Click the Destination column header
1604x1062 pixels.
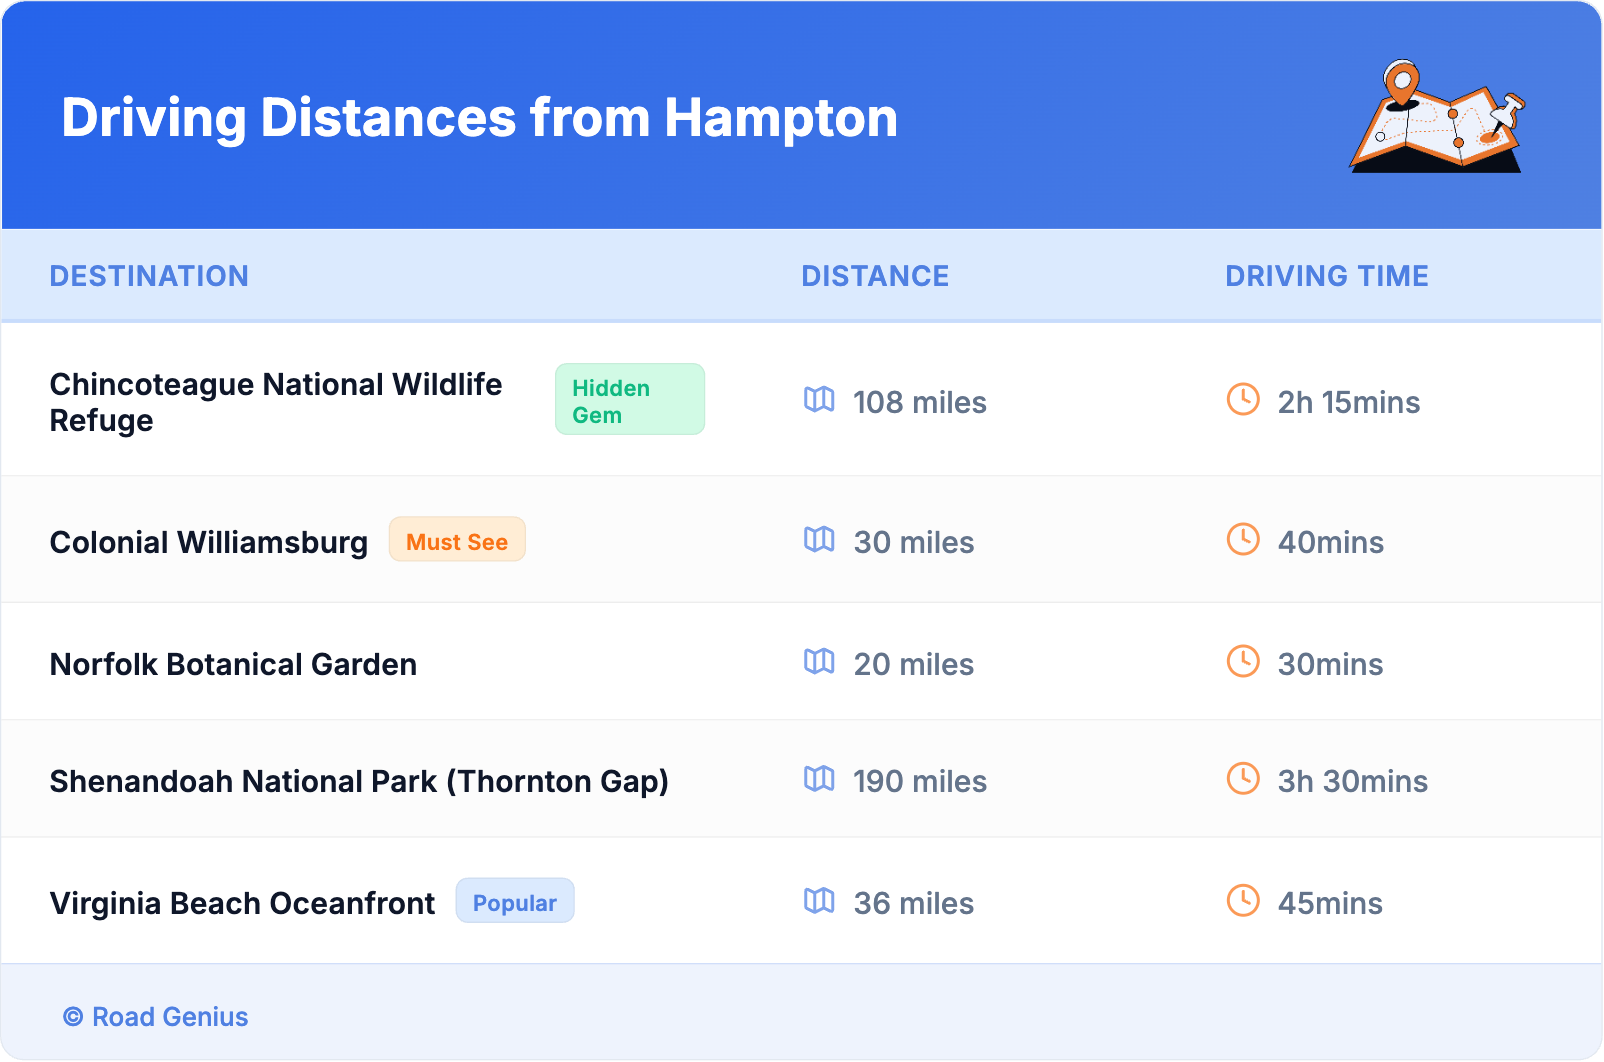pos(149,276)
